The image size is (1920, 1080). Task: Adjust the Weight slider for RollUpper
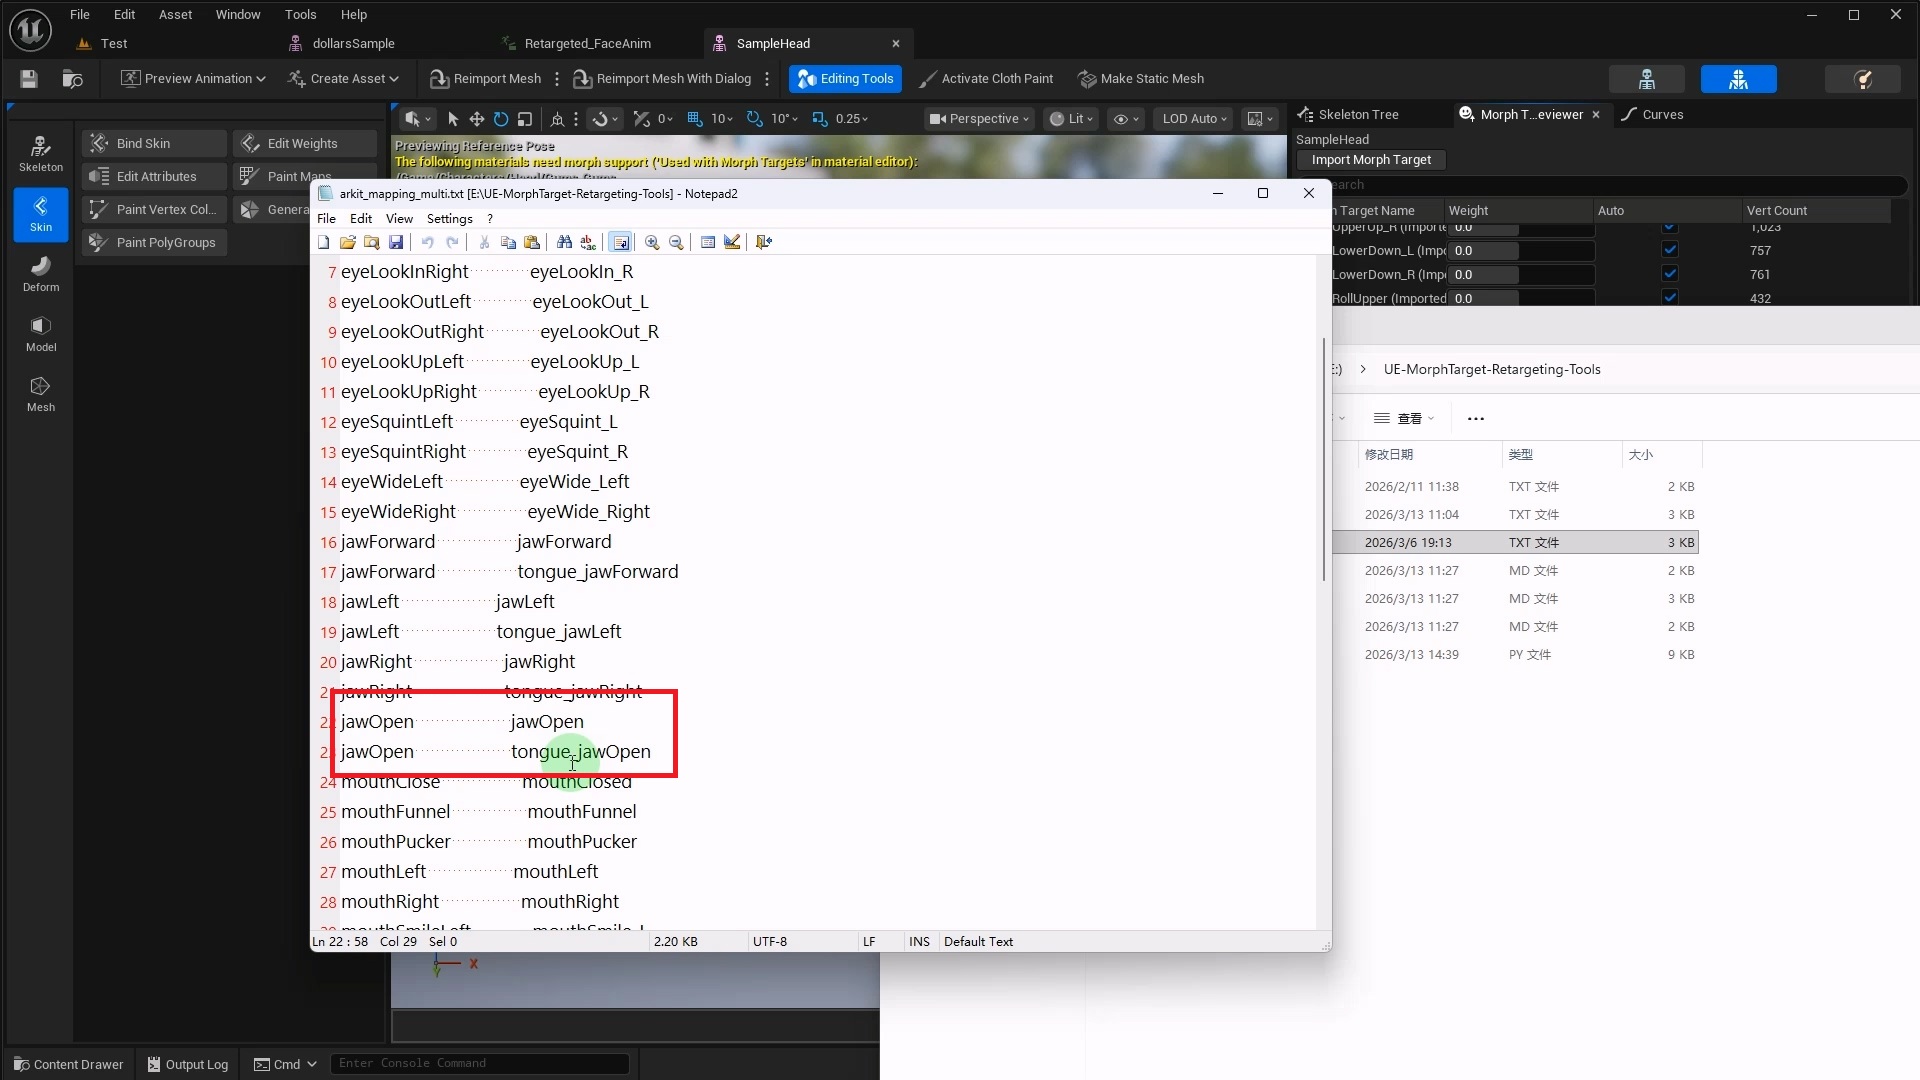point(1518,297)
